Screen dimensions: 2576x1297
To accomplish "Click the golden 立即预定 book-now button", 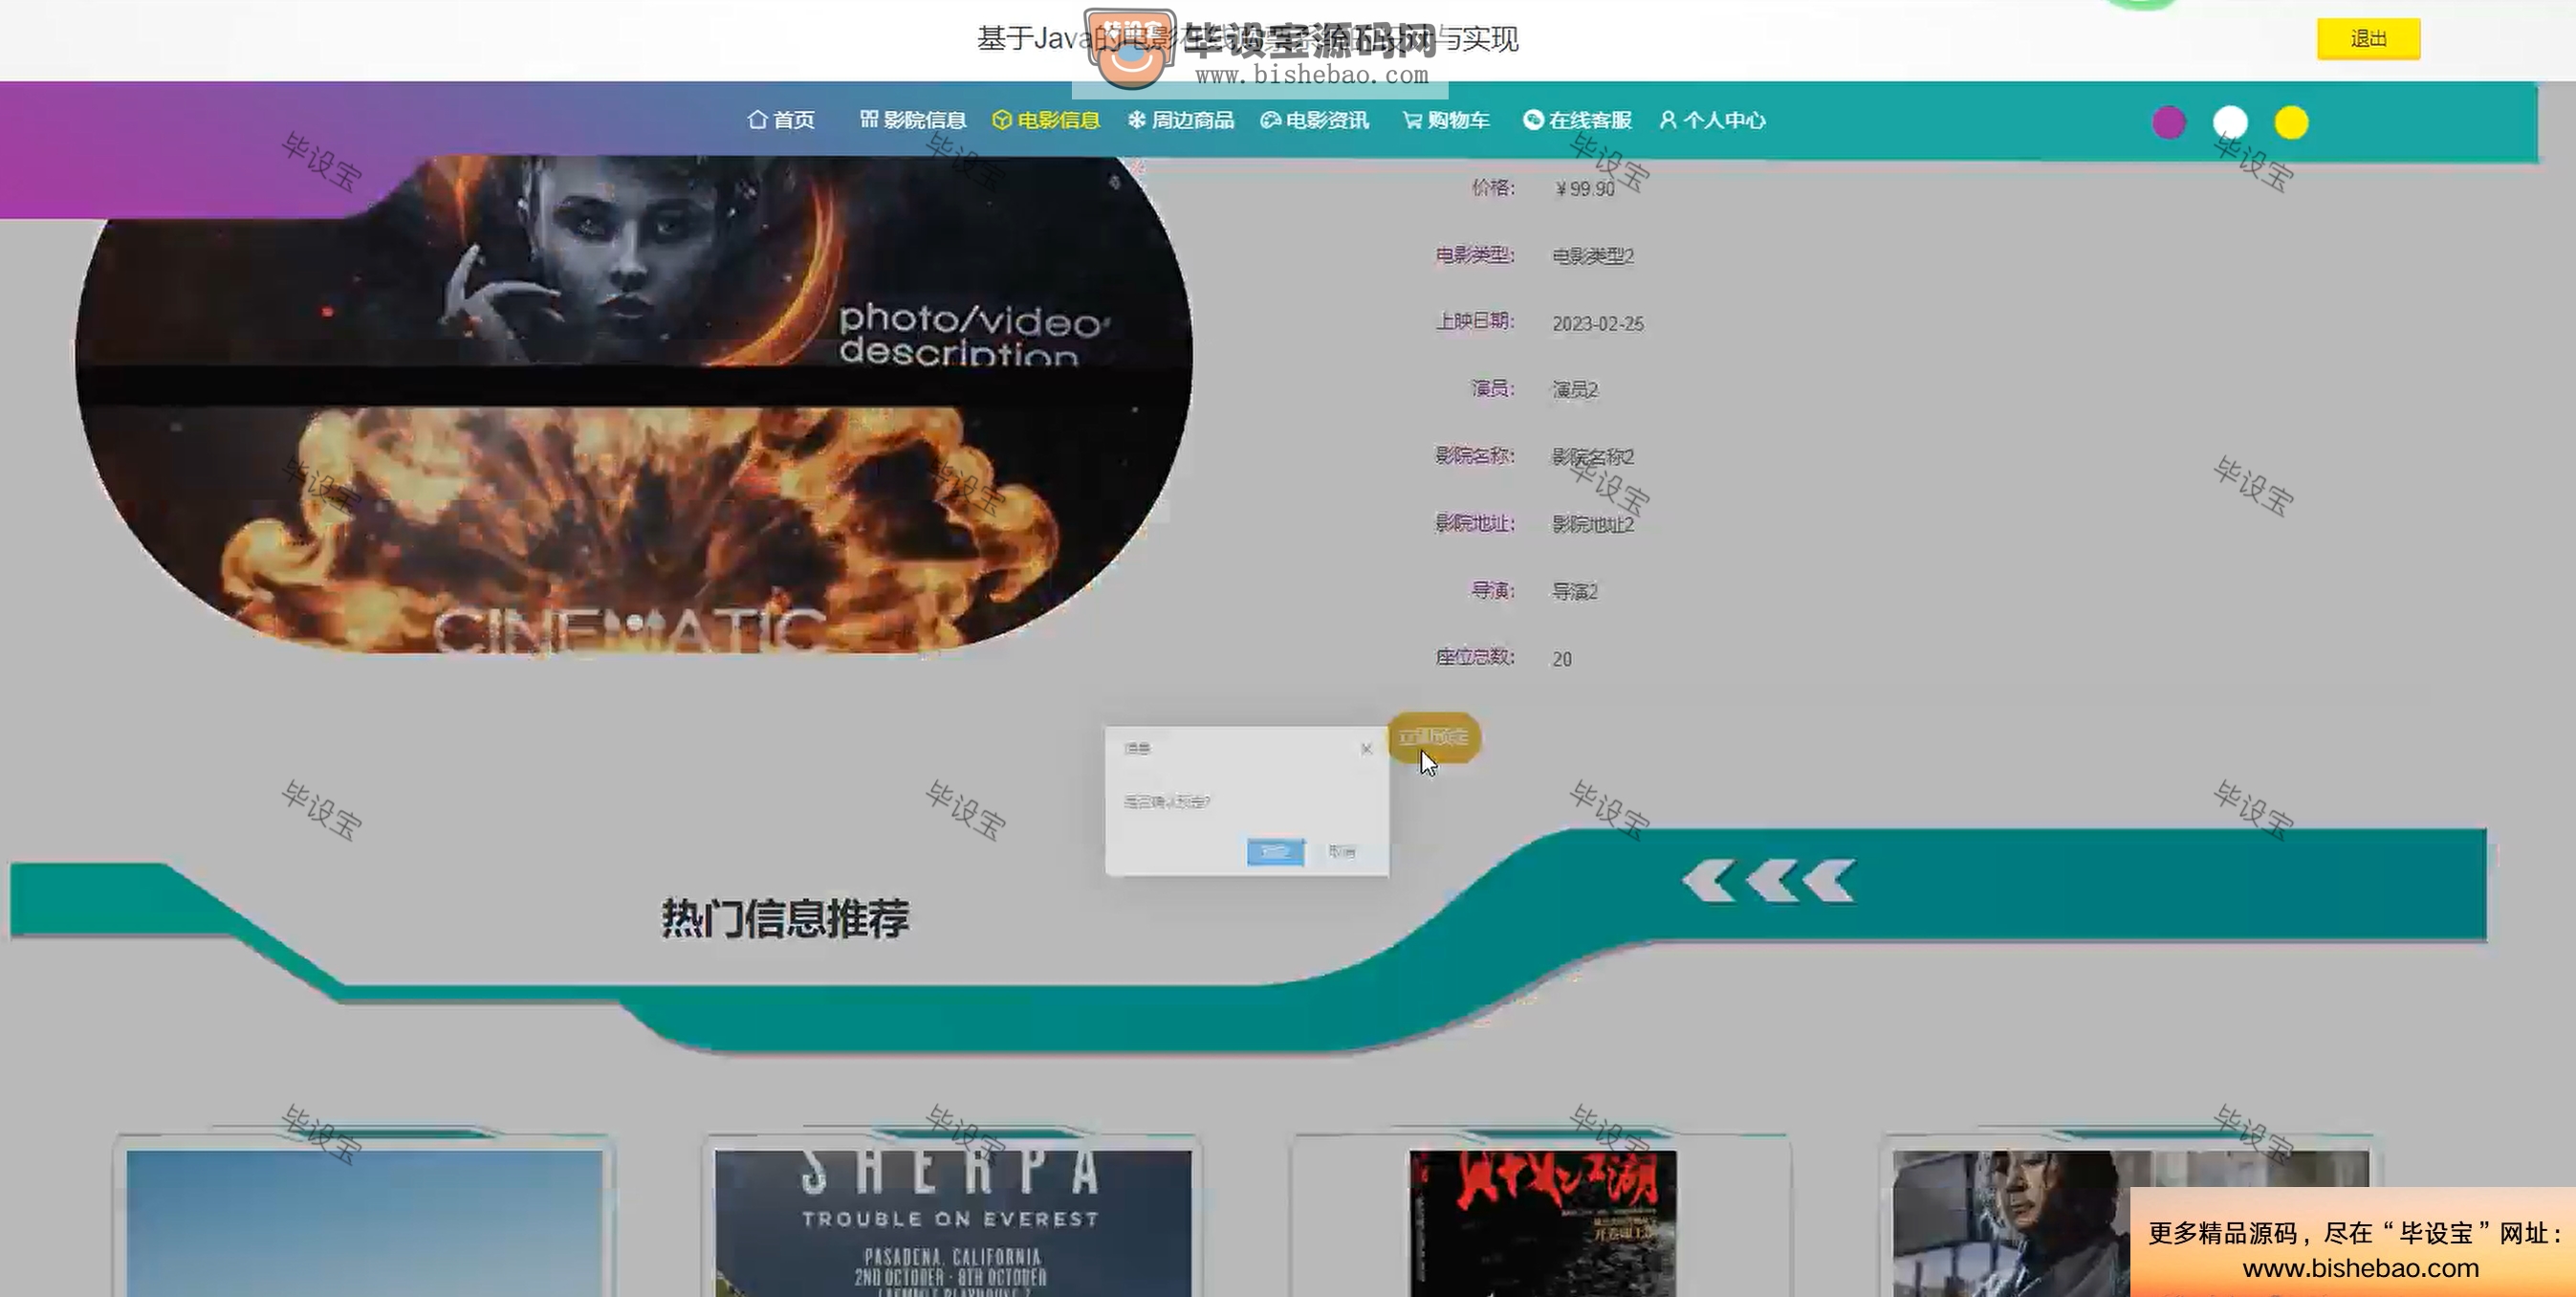I will (x=1433, y=737).
